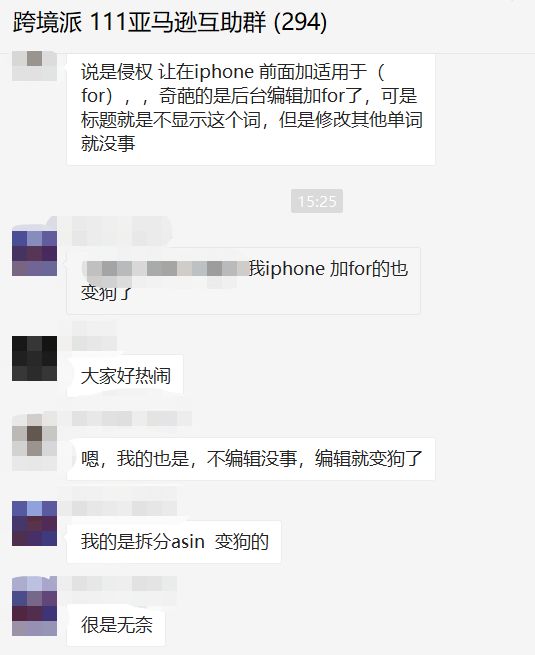The height and width of the screenshot is (655, 535).
Task: Open the gray avatar of the first sender
Action: 34,66
